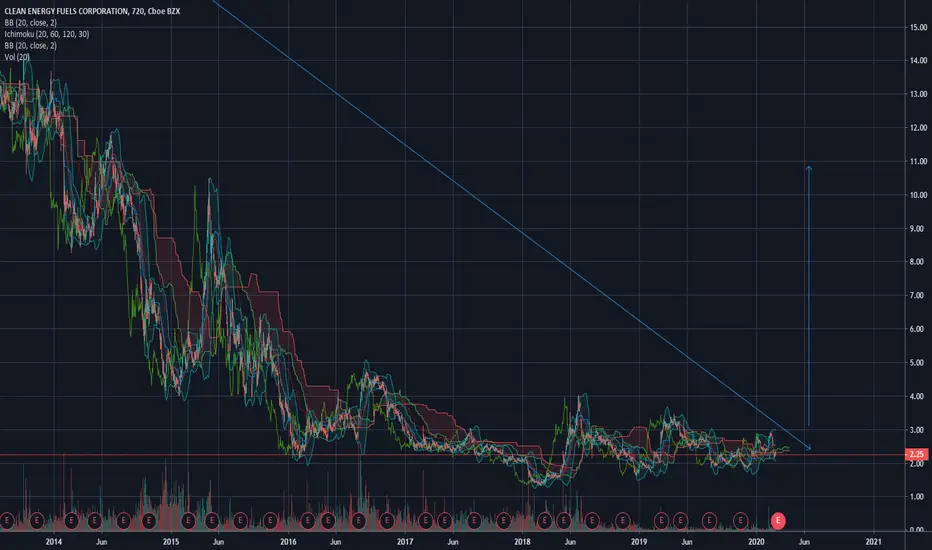
Task: Click the dotted red current price line
Action: (452, 455)
